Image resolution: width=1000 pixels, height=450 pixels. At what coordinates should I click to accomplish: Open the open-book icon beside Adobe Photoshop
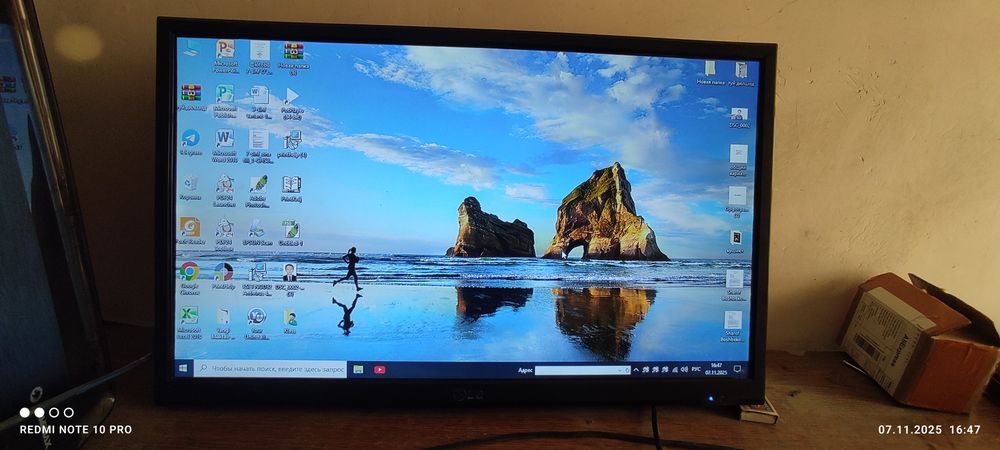coord(291,189)
